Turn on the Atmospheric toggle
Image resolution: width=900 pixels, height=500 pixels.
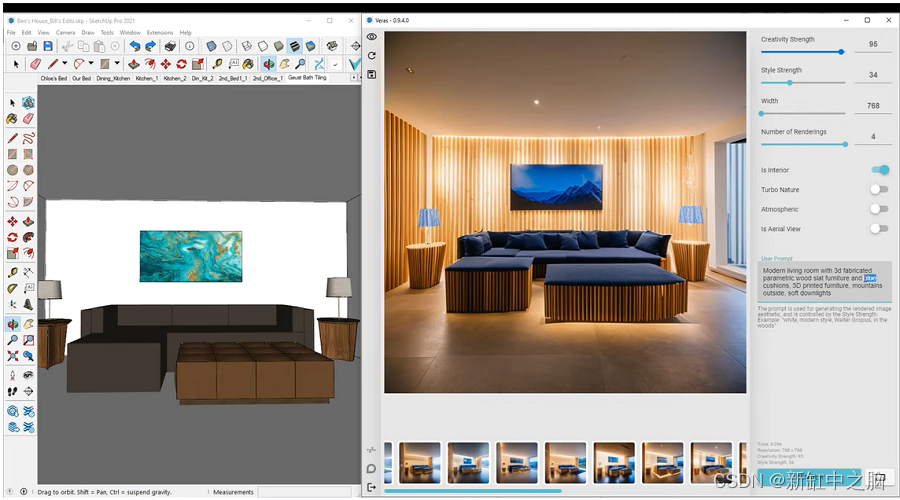878,209
